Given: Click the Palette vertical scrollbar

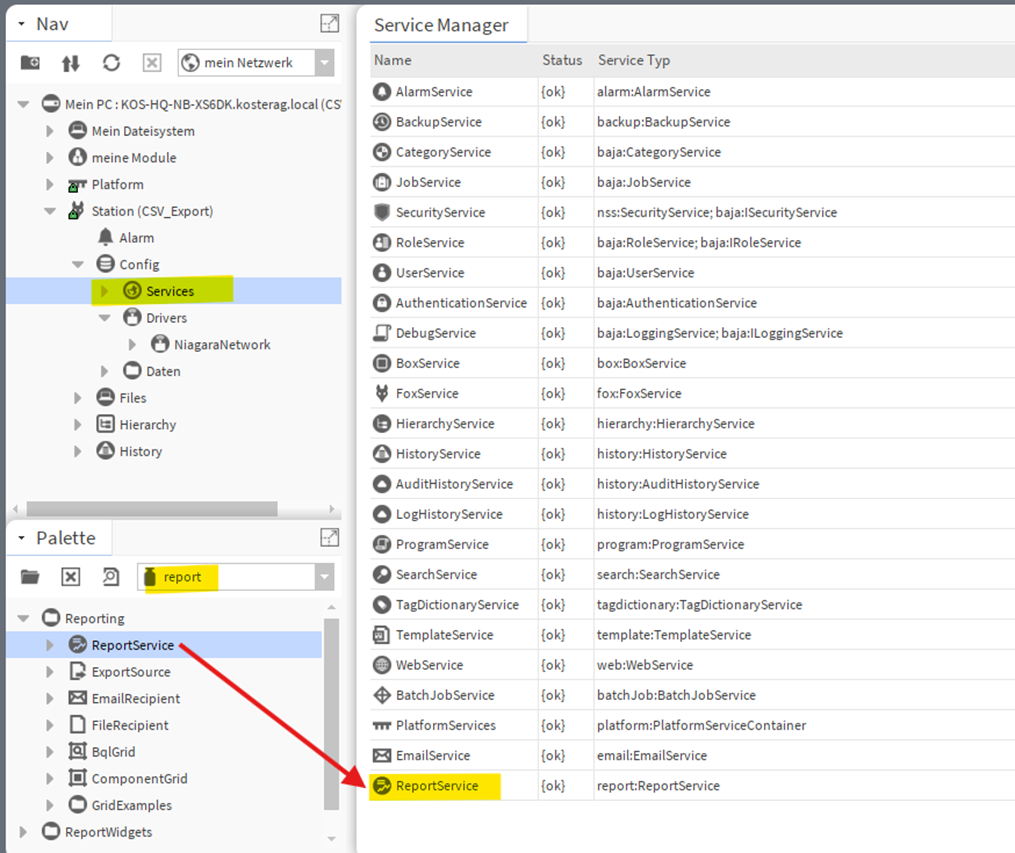Looking at the screenshot, I should [331, 714].
